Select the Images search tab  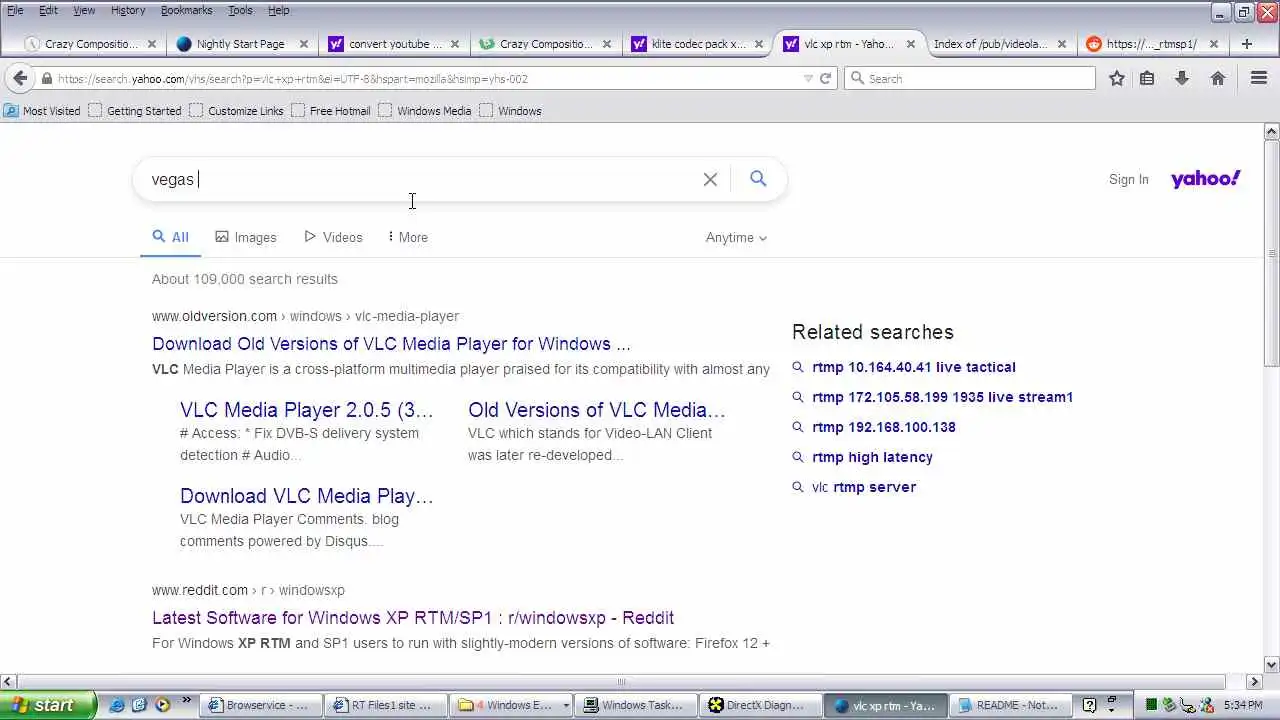246,238
